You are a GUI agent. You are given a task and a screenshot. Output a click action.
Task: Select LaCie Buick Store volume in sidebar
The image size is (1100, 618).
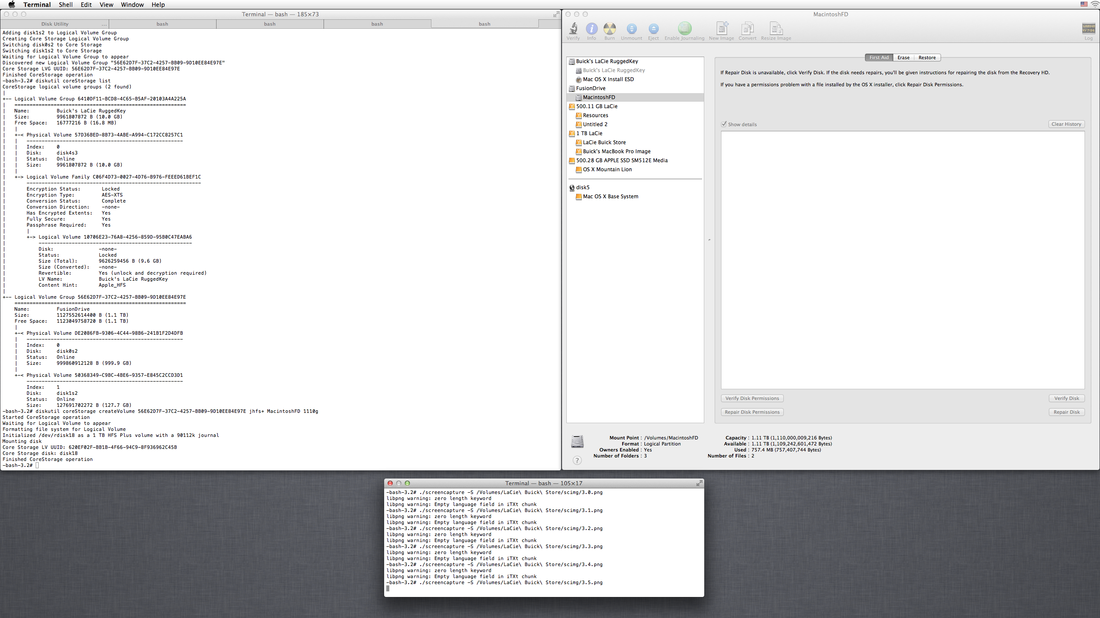[x=604, y=142]
